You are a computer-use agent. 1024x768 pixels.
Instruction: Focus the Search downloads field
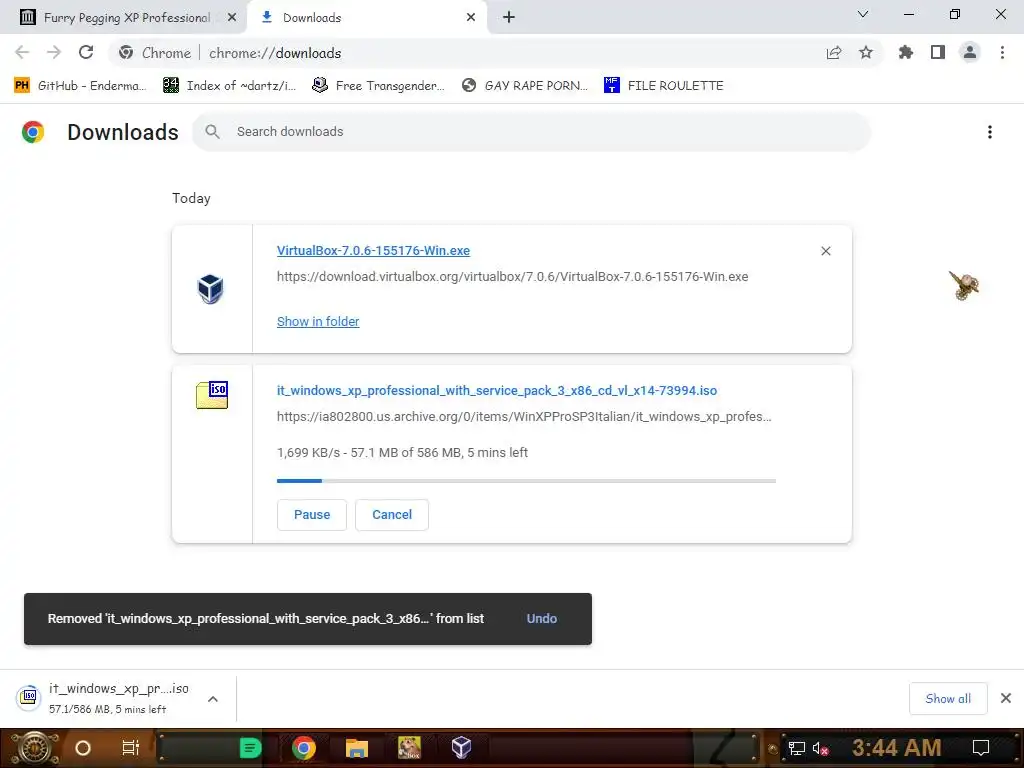tap(531, 132)
